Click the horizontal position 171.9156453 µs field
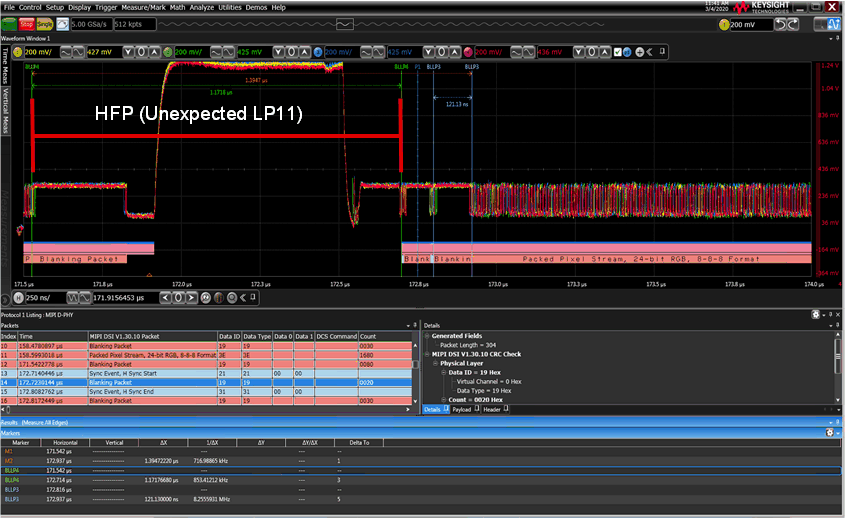The width and height of the screenshot is (845, 518). tap(118, 298)
